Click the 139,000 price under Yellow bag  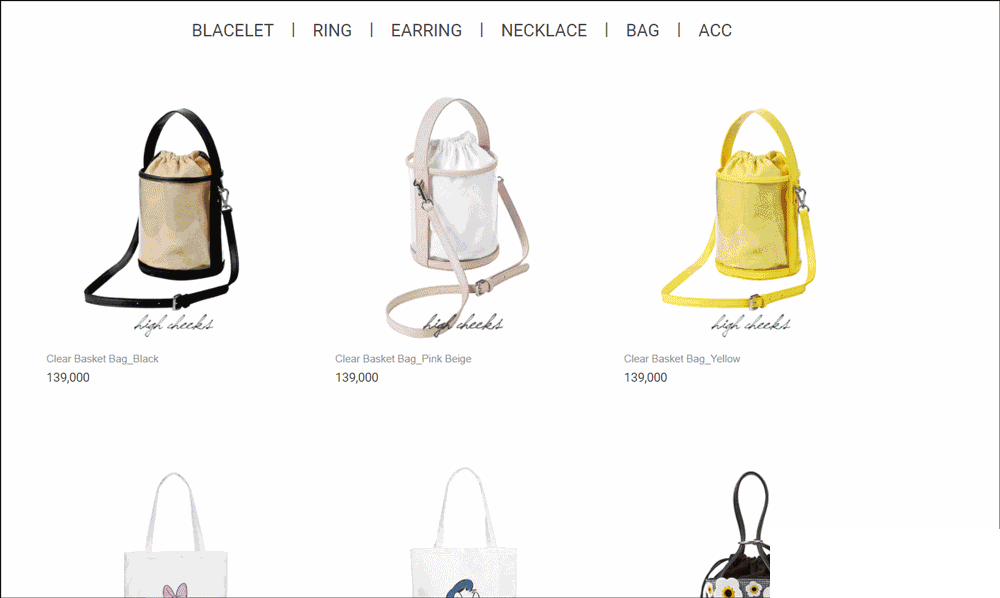click(645, 377)
